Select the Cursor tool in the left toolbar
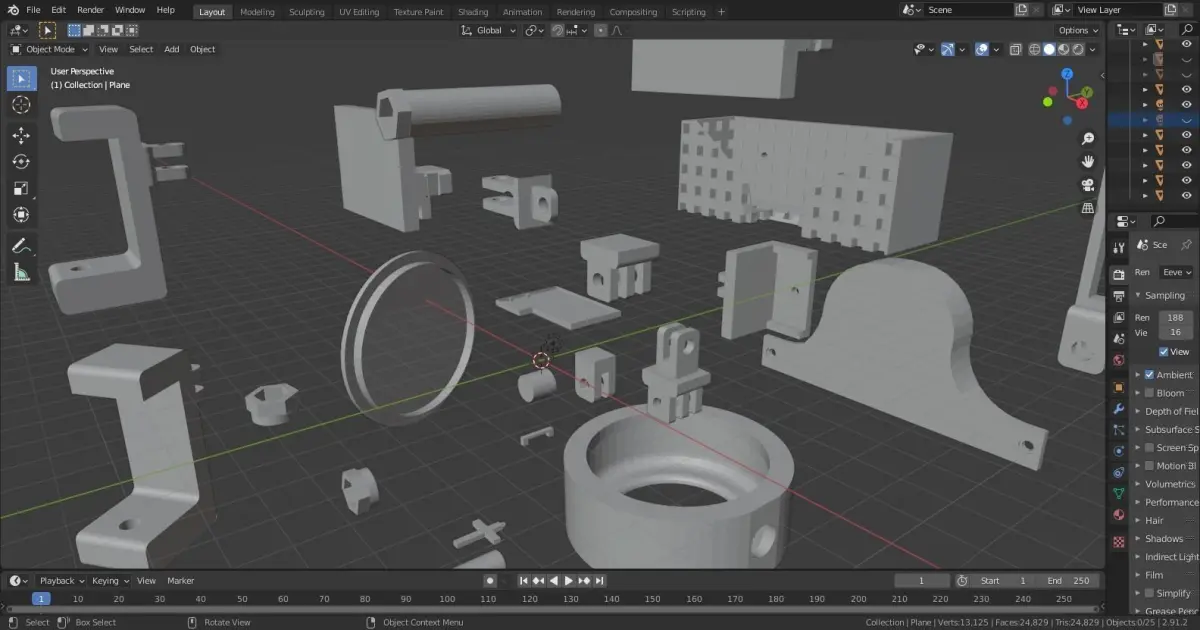 [x=21, y=105]
